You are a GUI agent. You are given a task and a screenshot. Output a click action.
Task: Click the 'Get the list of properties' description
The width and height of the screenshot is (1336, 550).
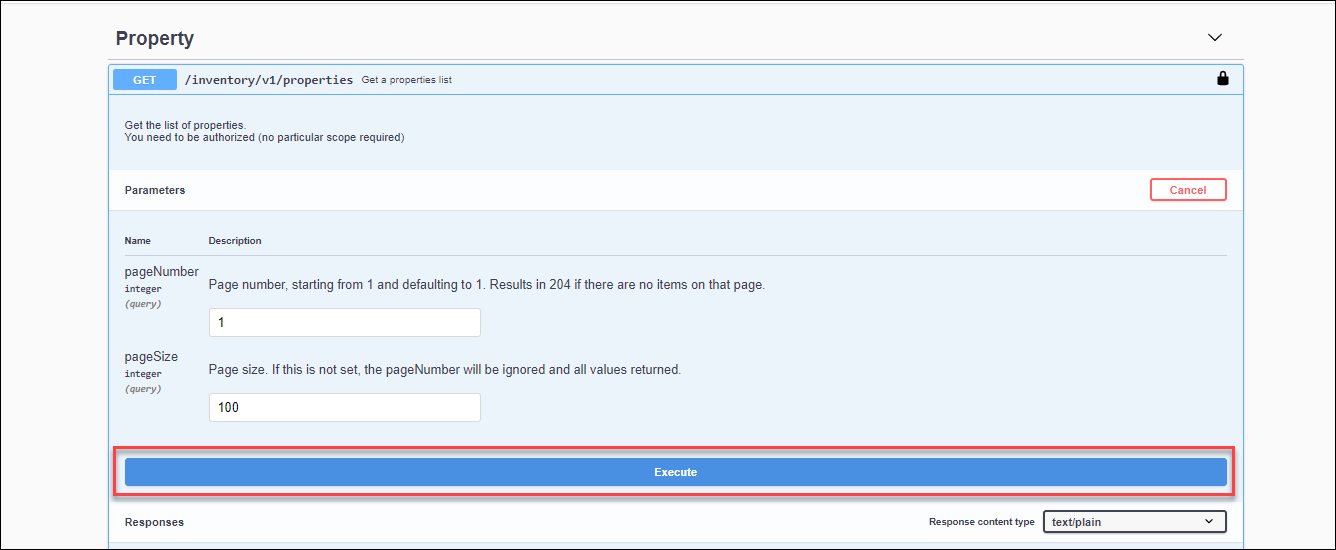pyautogui.click(x=185, y=125)
